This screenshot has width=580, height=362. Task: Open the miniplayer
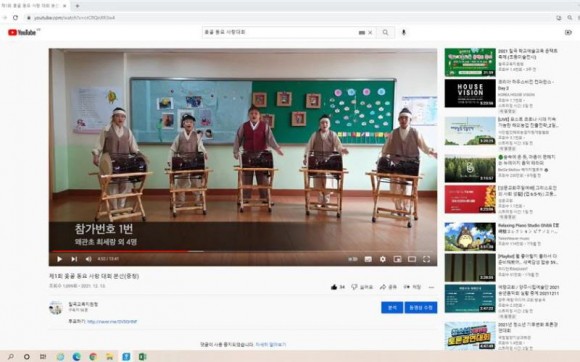pos(397,259)
